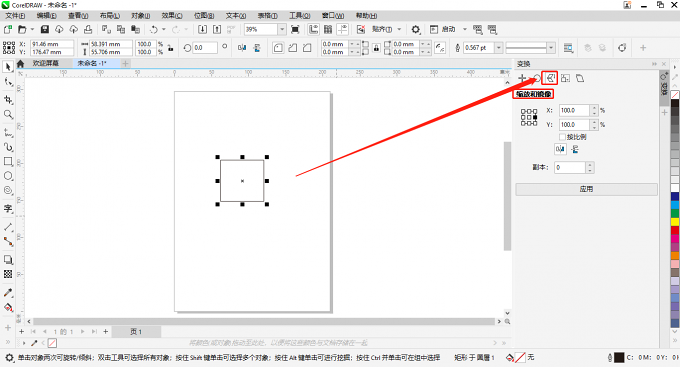Select the Zoom magnifier tool
Image resolution: width=680 pixels, height=367 pixels.
click(x=8, y=114)
